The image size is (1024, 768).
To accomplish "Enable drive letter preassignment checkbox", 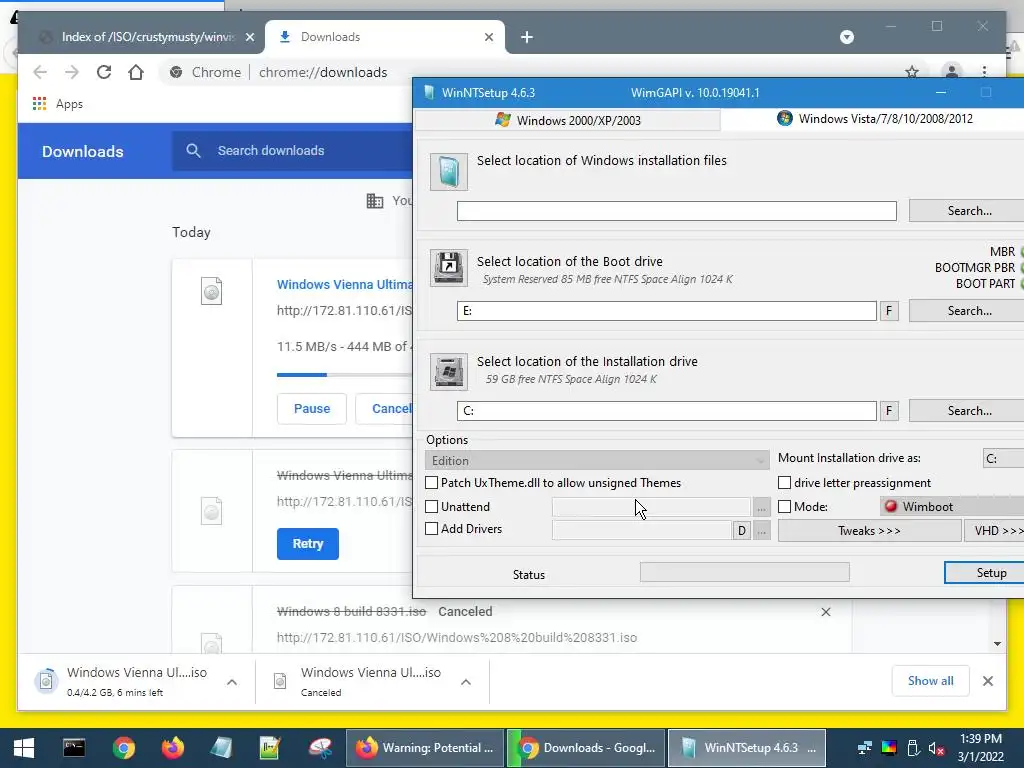I will pyautogui.click(x=784, y=483).
